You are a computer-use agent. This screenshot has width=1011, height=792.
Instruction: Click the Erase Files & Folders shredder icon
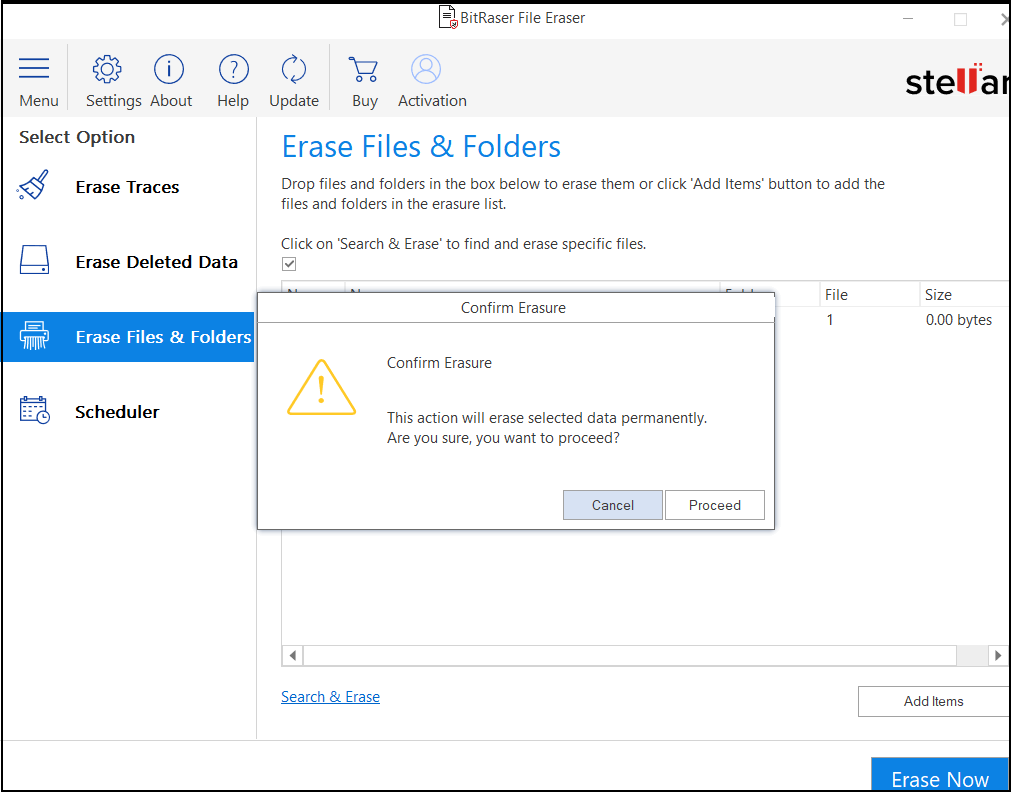pos(35,336)
